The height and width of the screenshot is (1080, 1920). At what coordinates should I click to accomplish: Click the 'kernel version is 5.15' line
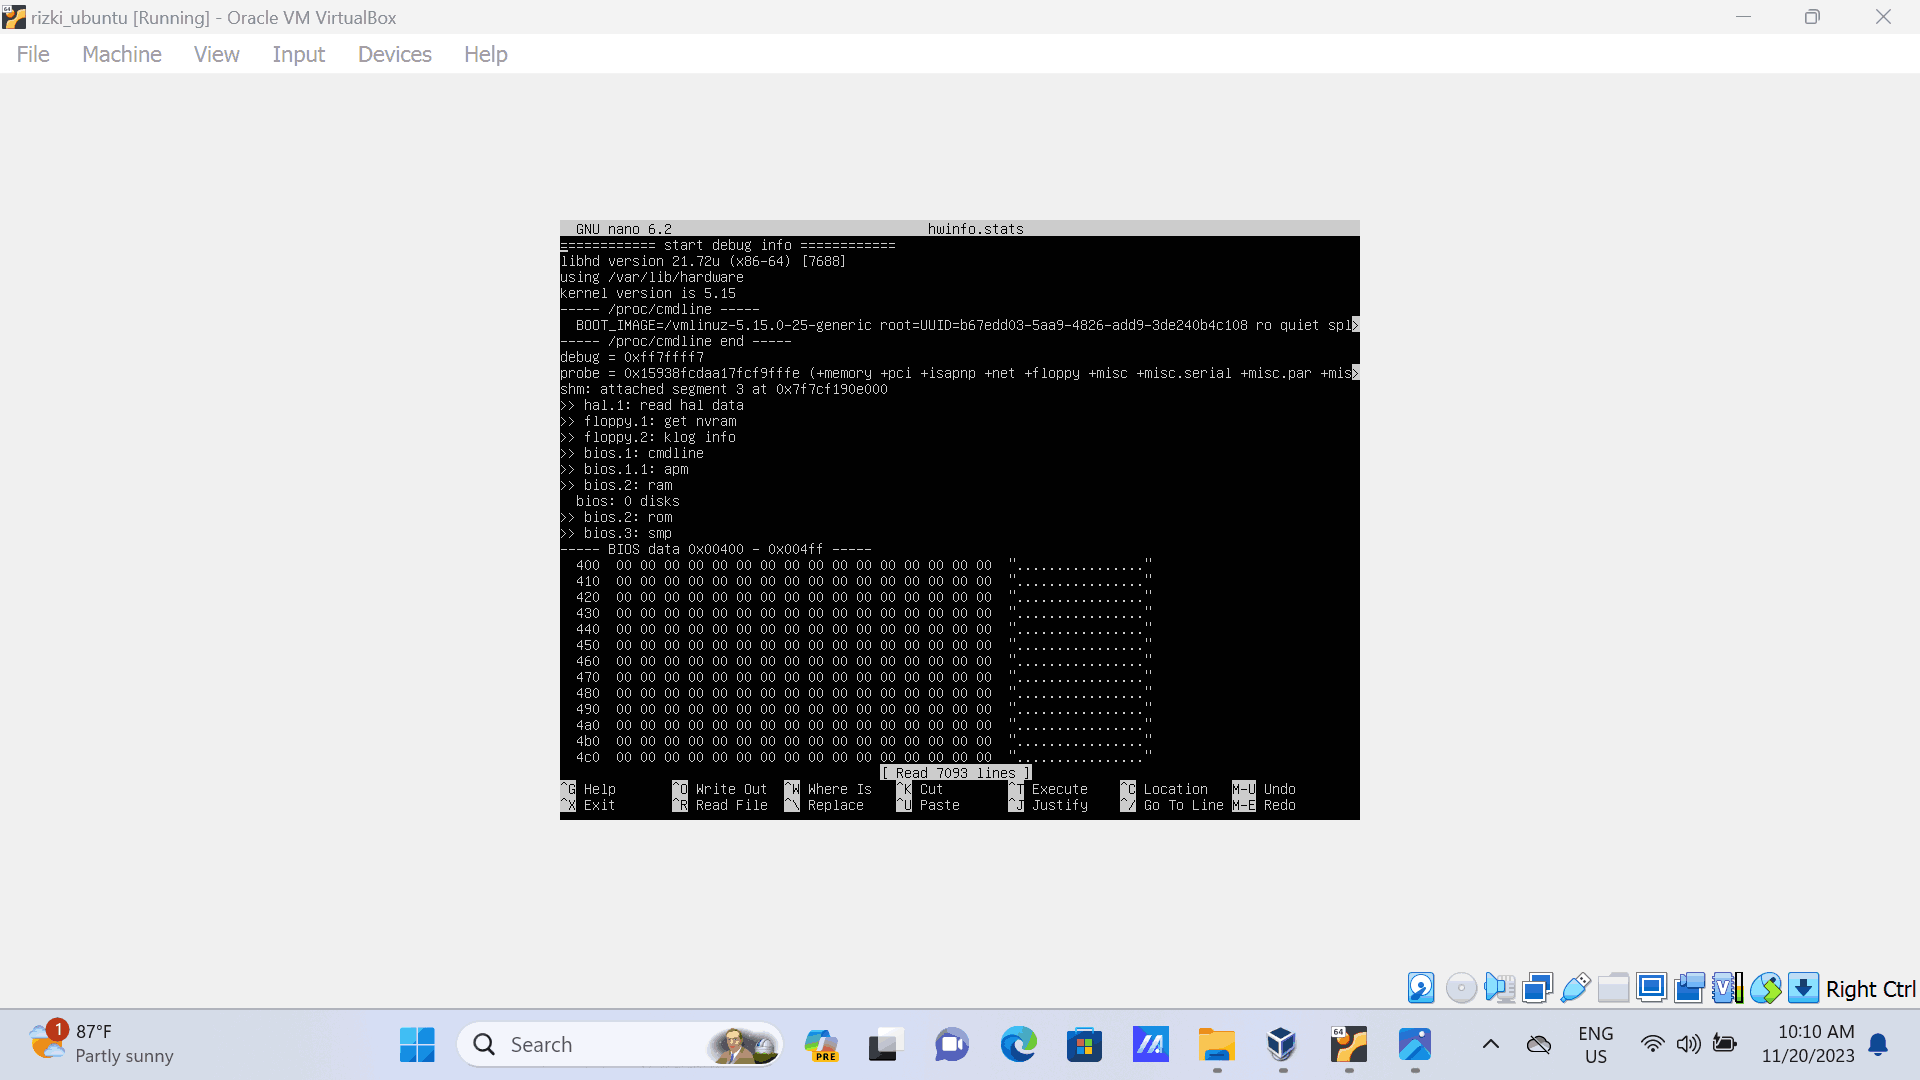(648, 293)
